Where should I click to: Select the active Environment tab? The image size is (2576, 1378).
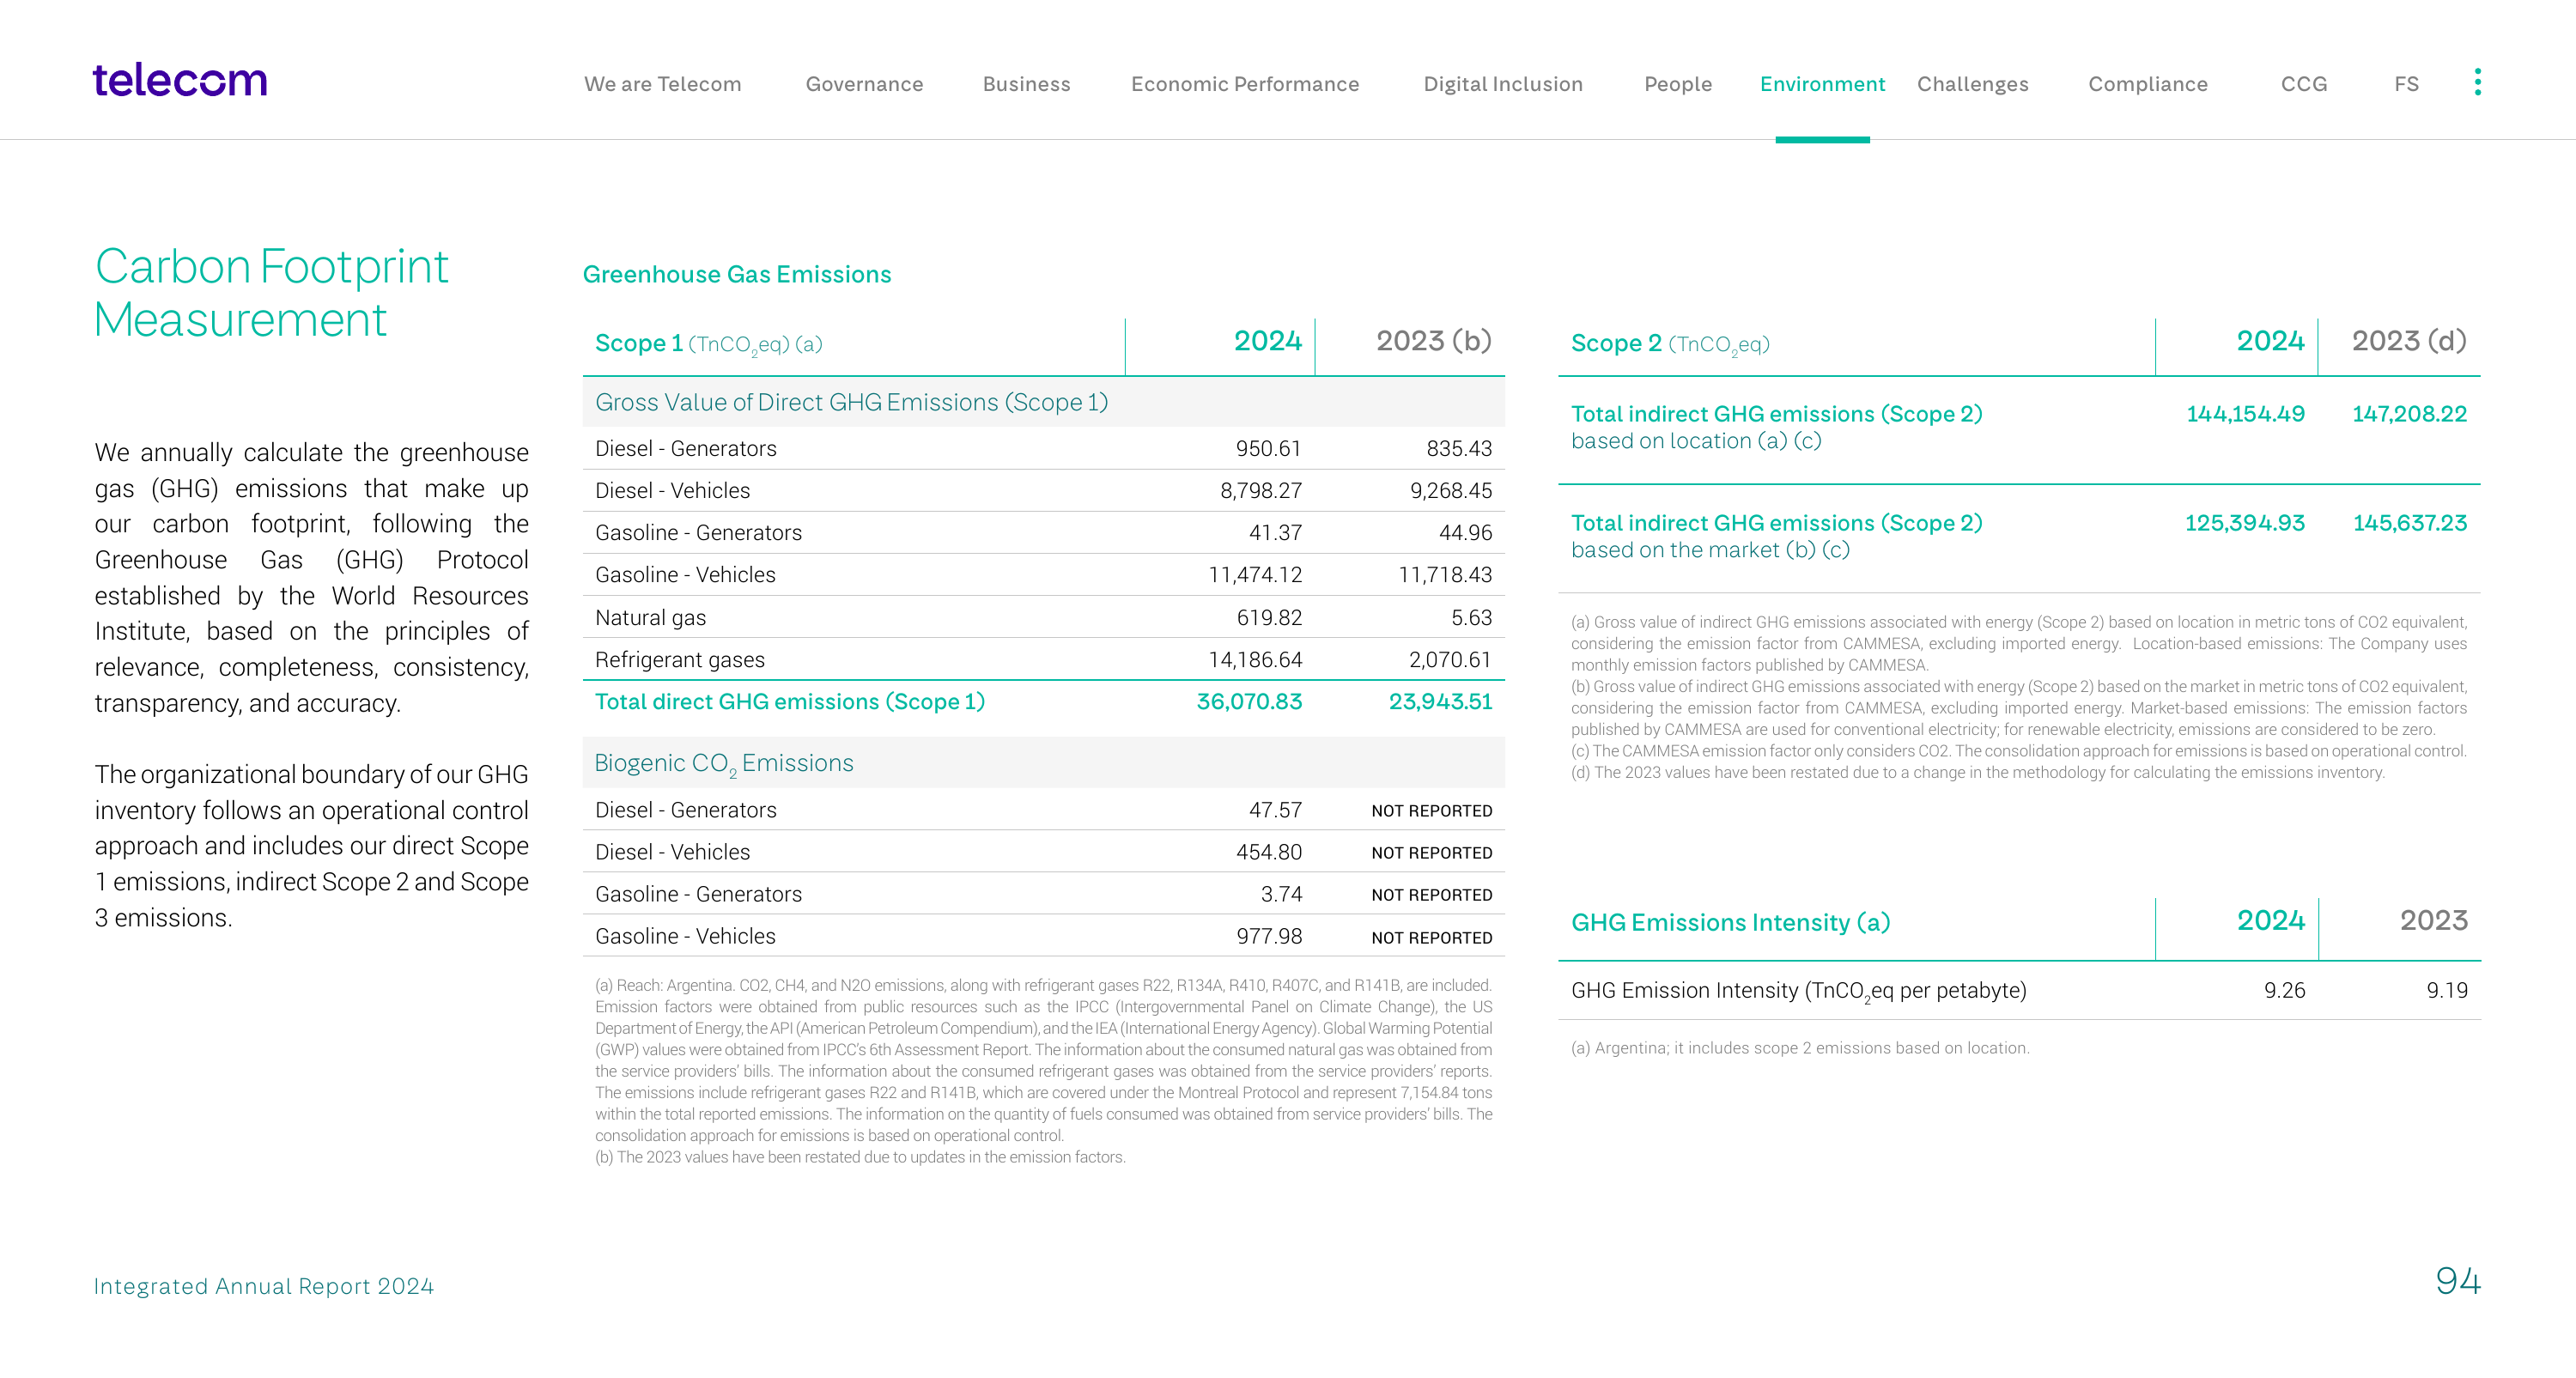point(1822,84)
